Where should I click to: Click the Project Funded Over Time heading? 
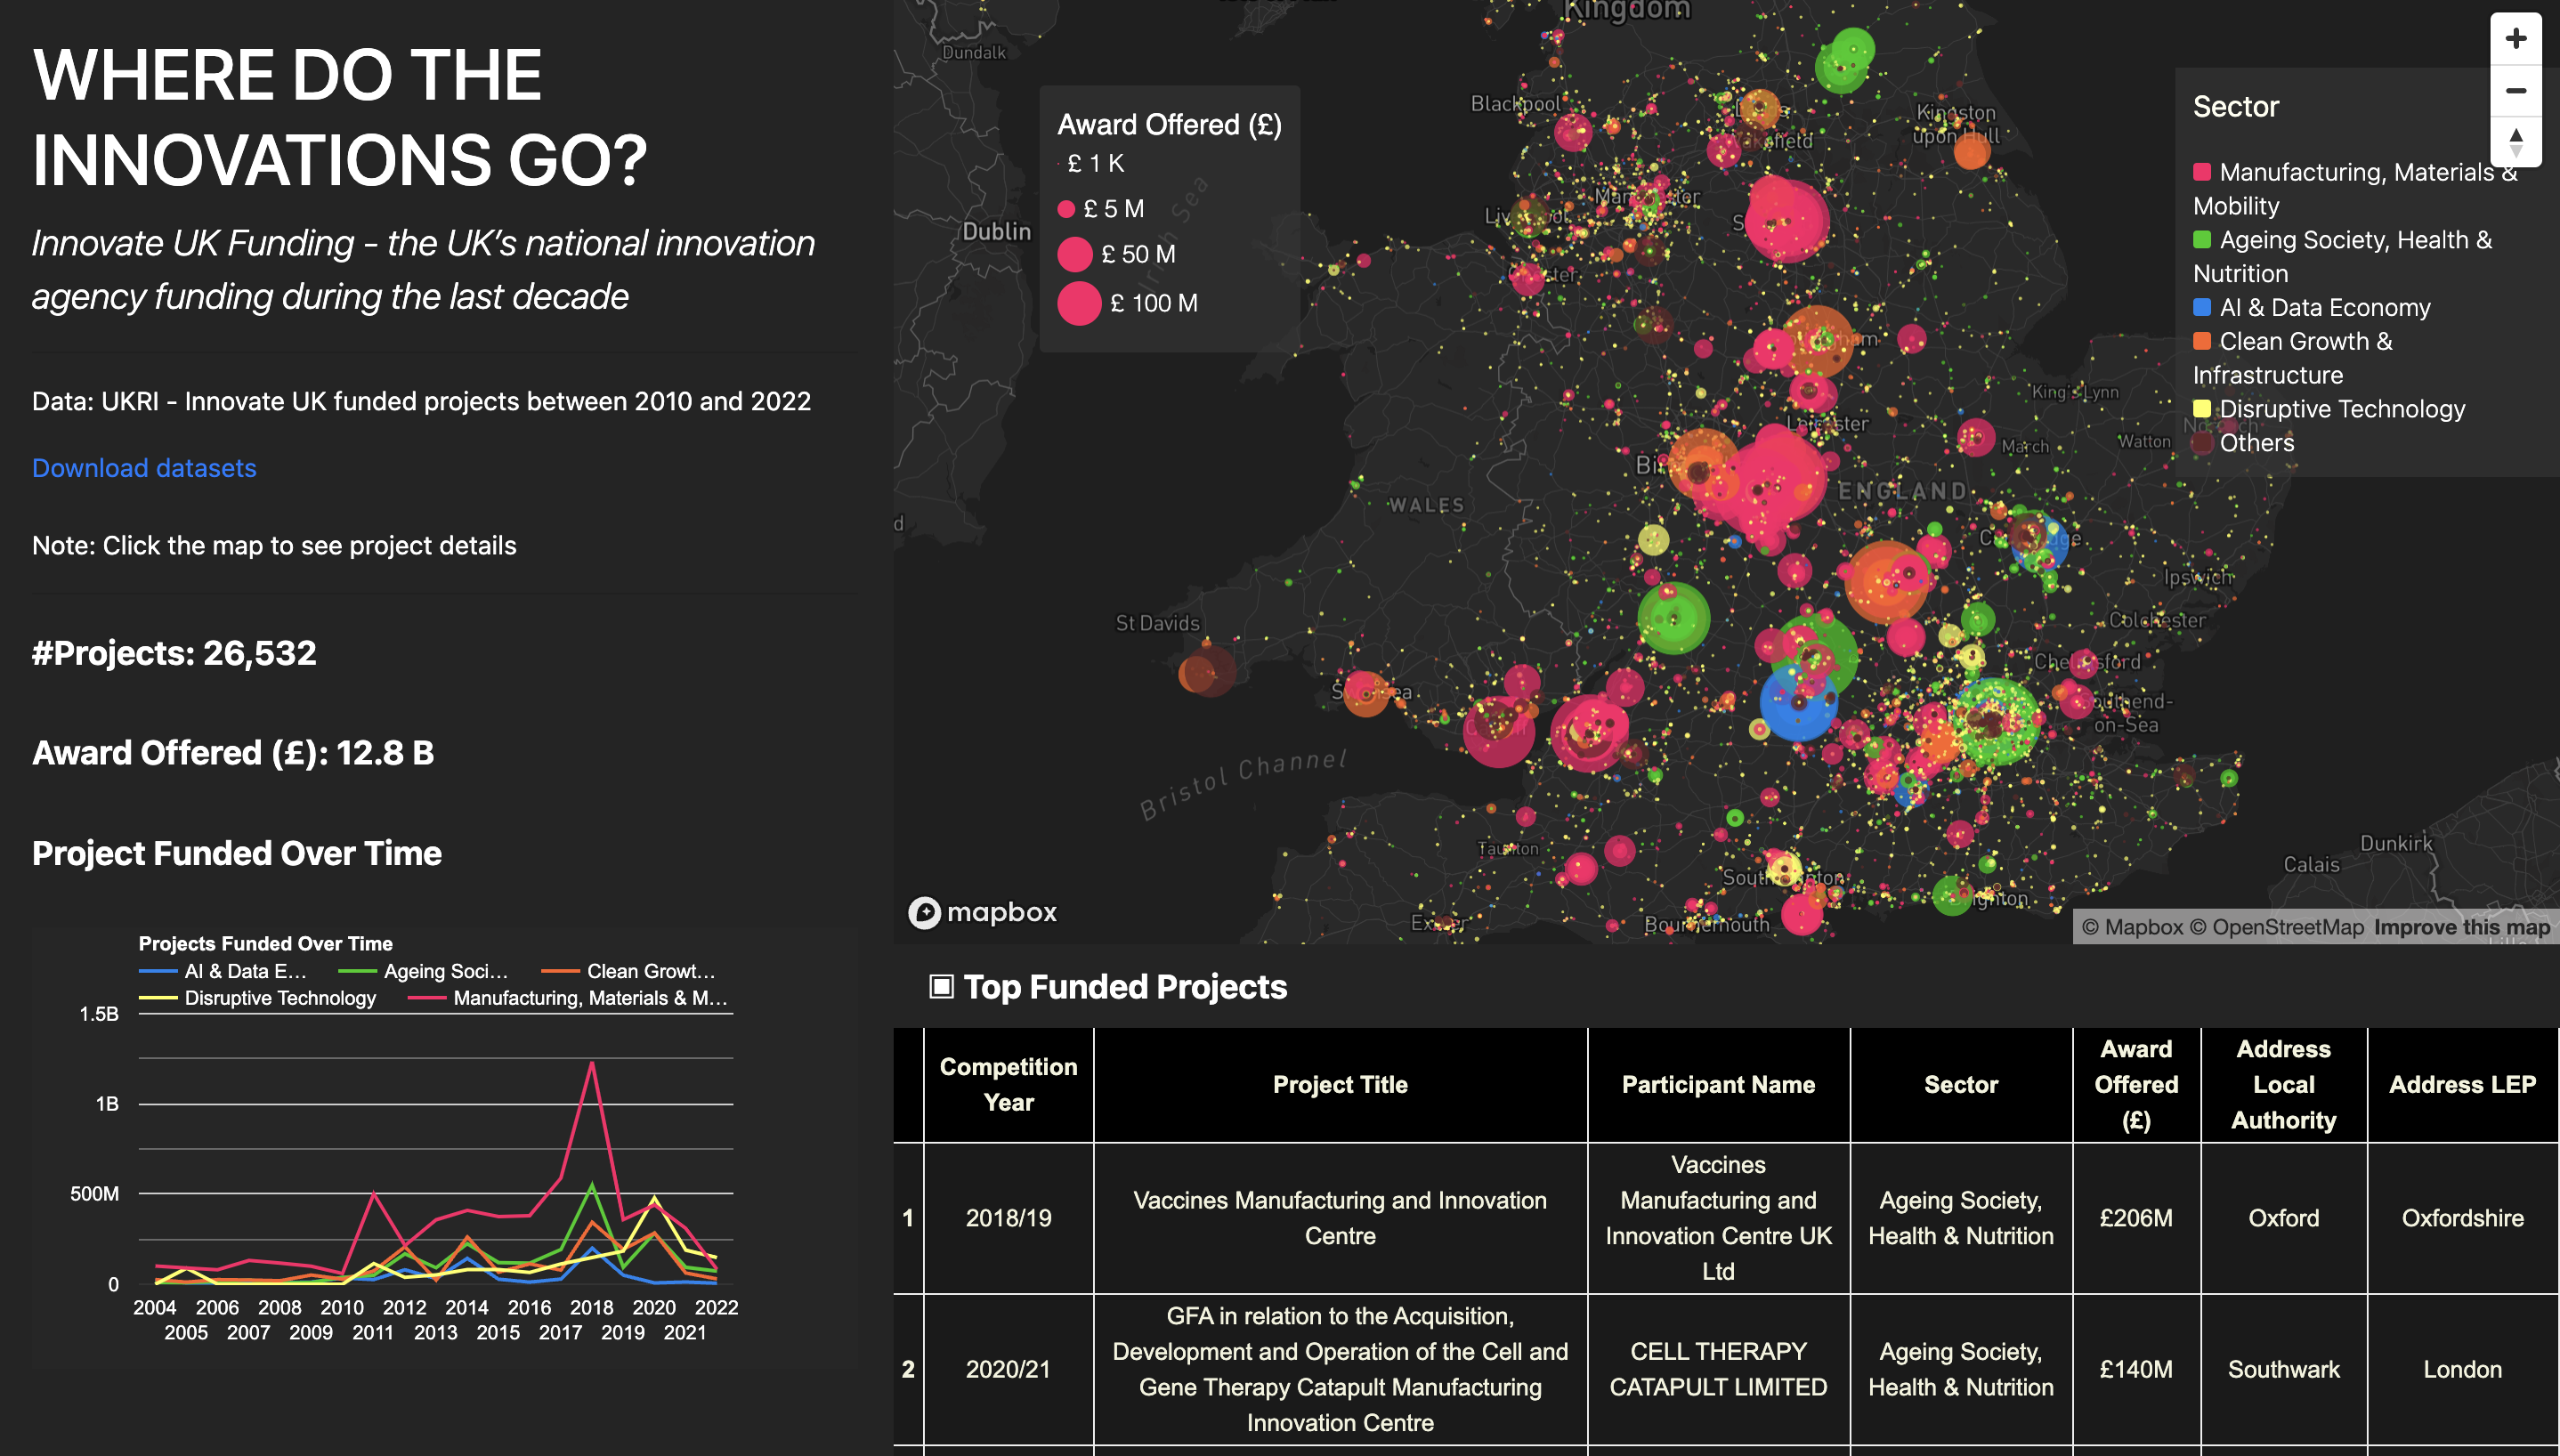coord(237,853)
